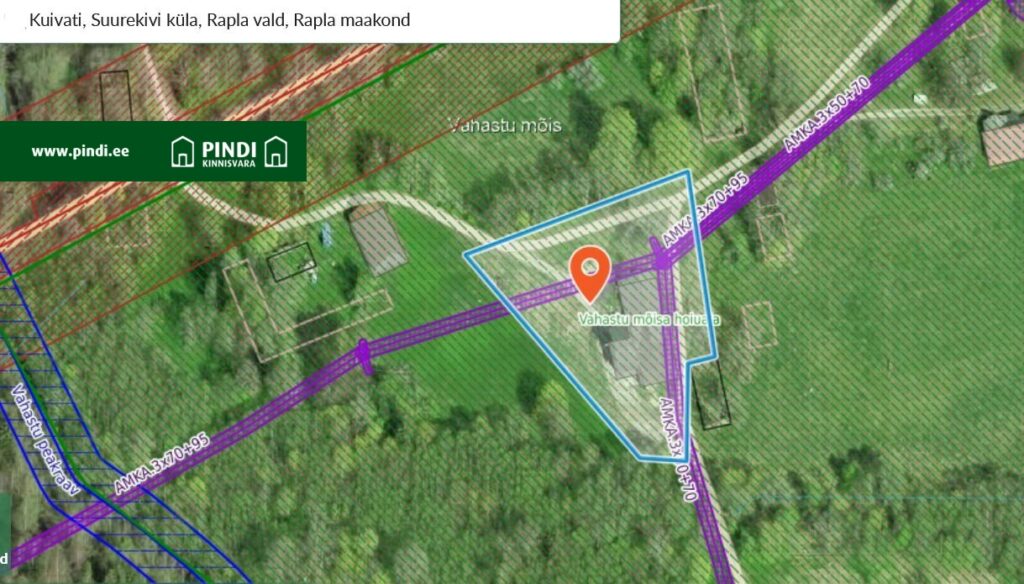Image resolution: width=1024 pixels, height=584 pixels.
Task: Click the house icon left of PINDI
Action: tap(182, 152)
